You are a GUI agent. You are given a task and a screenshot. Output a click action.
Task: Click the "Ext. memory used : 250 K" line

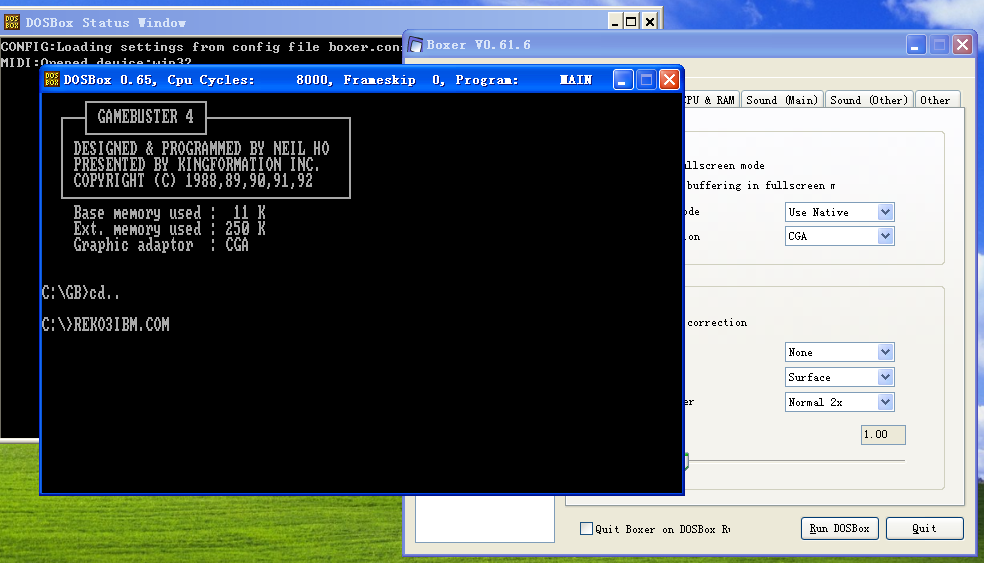[x=169, y=229]
